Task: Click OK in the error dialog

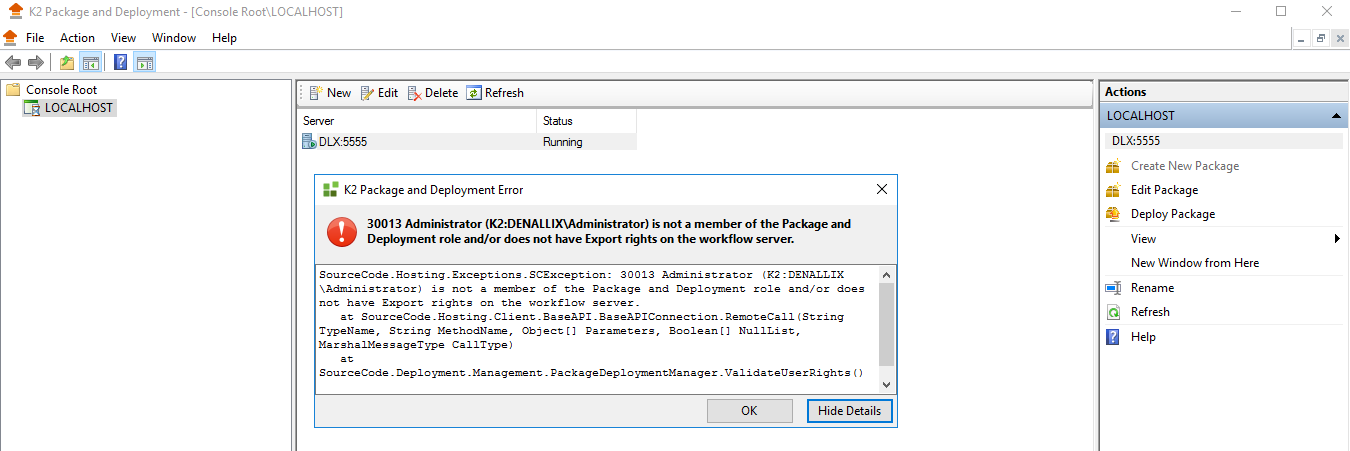Action: click(x=749, y=411)
